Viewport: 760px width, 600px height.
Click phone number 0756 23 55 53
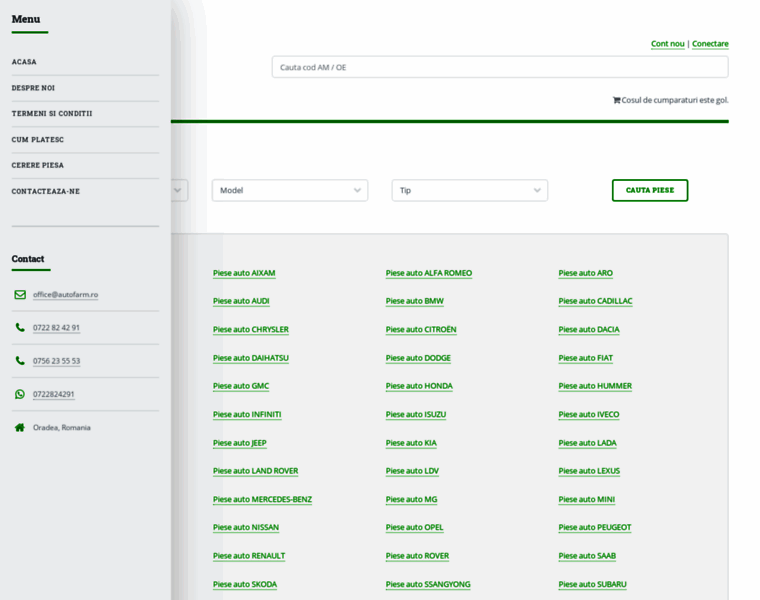(57, 361)
